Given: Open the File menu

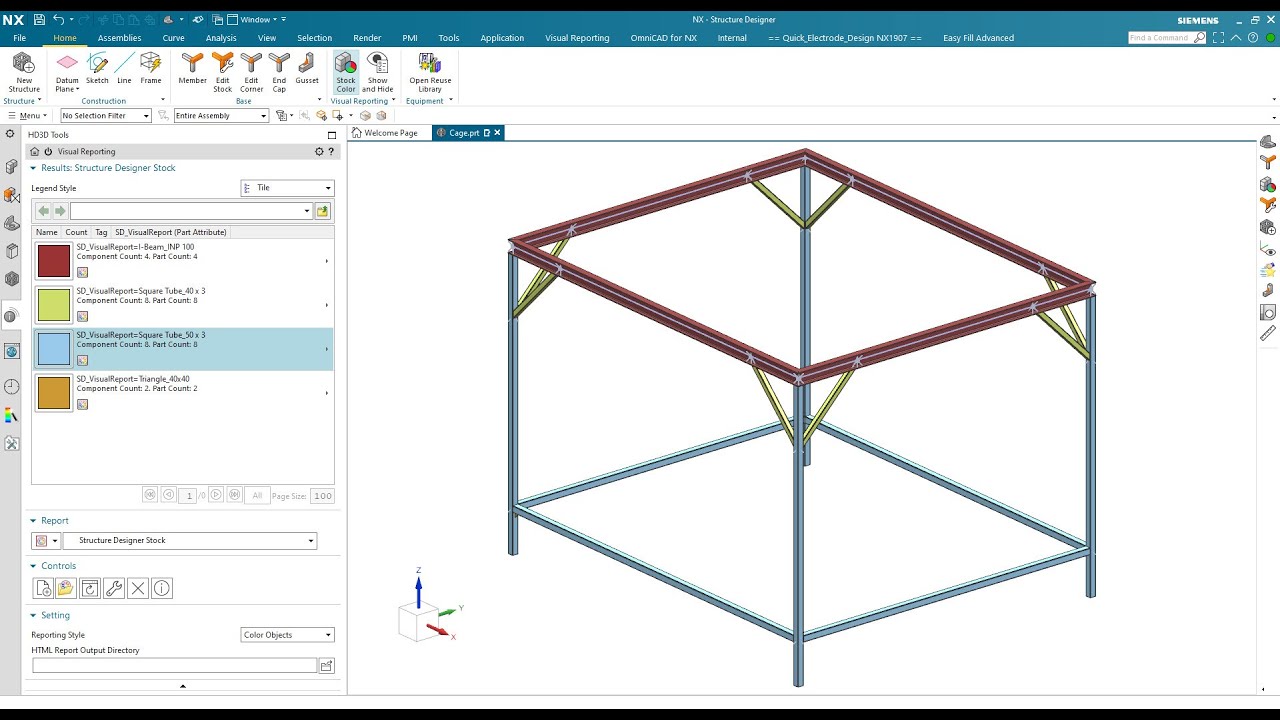Looking at the screenshot, I should tap(20, 38).
